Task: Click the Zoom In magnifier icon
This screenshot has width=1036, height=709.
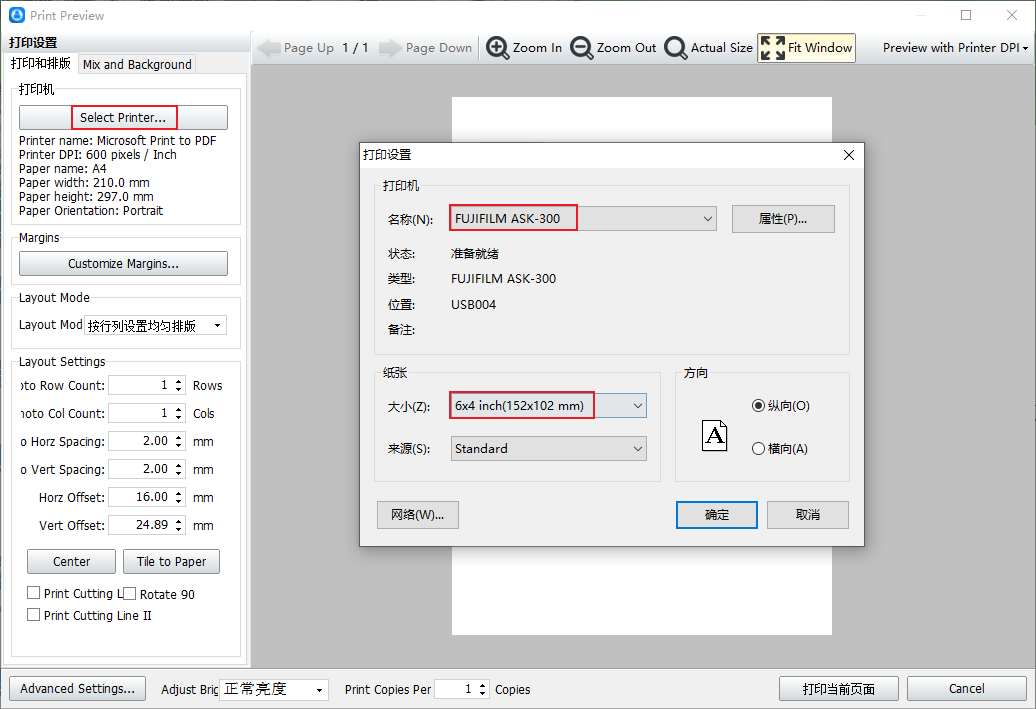Action: [x=498, y=48]
